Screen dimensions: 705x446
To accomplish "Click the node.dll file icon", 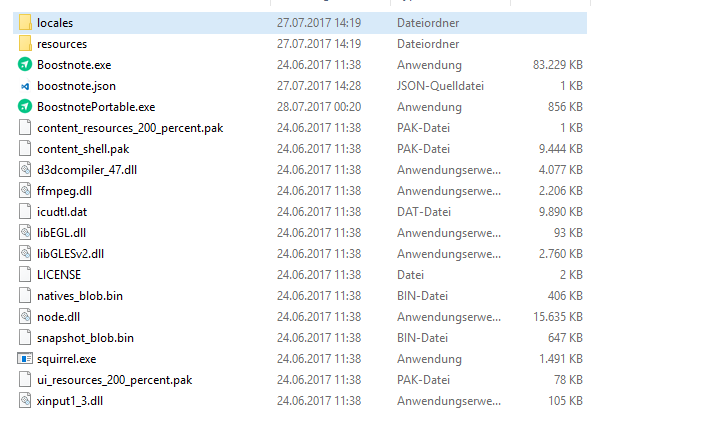I will click(x=25, y=317).
